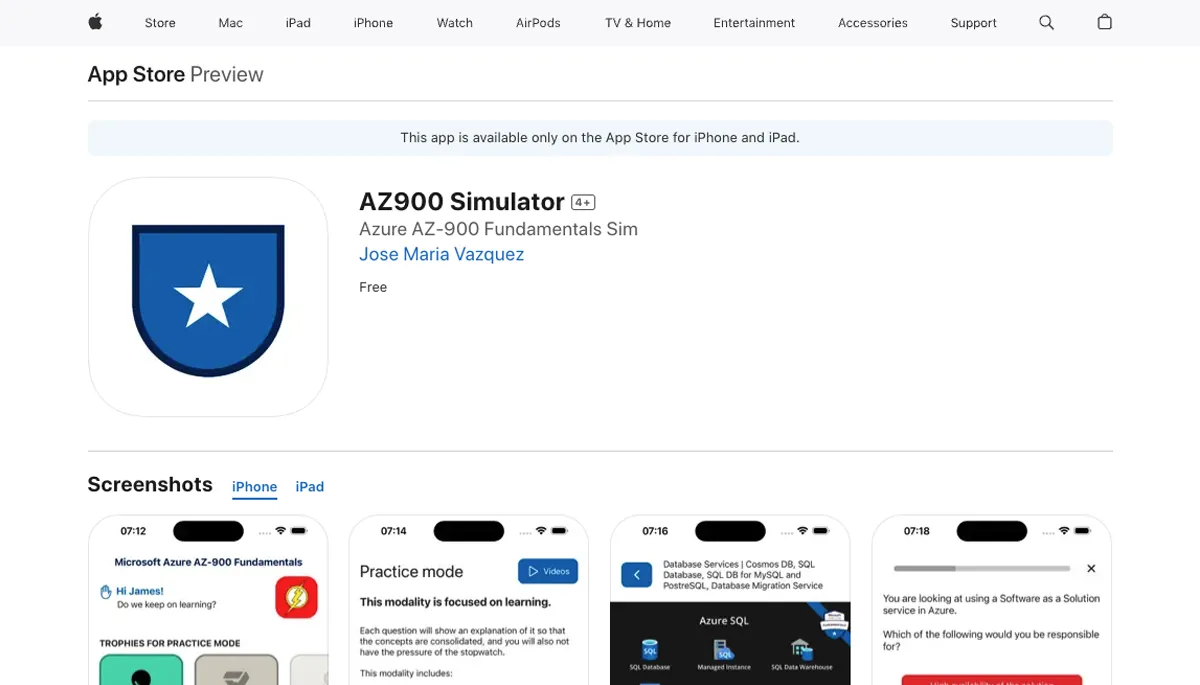Image resolution: width=1200 pixels, height=685 pixels.
Task: Open the iPad menu in navigation bar
Action: pyautogui.click(x=298, y=23)
